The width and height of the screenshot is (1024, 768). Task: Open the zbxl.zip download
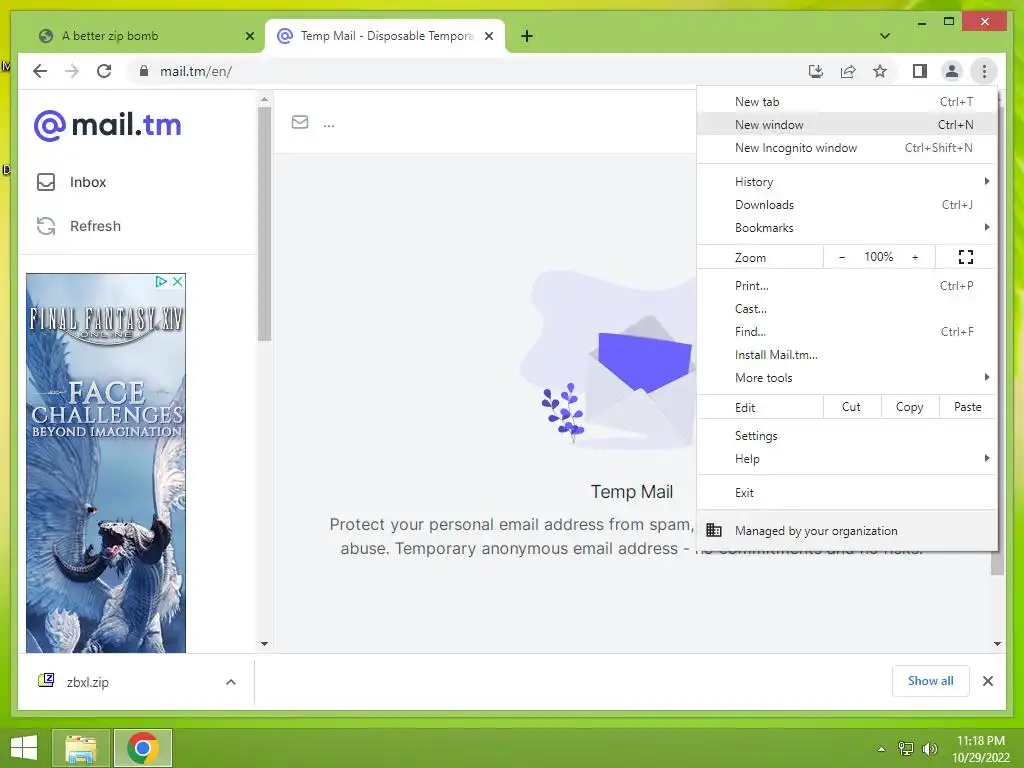click(x=87, y=682)
